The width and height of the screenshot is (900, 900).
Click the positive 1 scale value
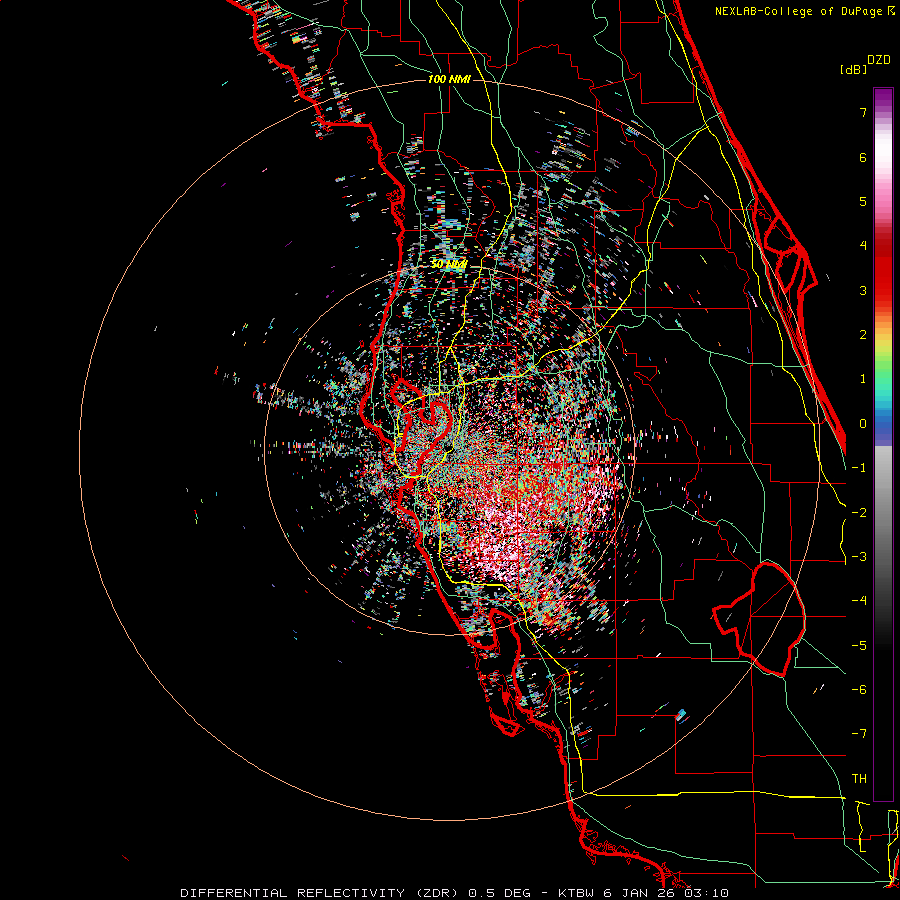coord(863,379)
